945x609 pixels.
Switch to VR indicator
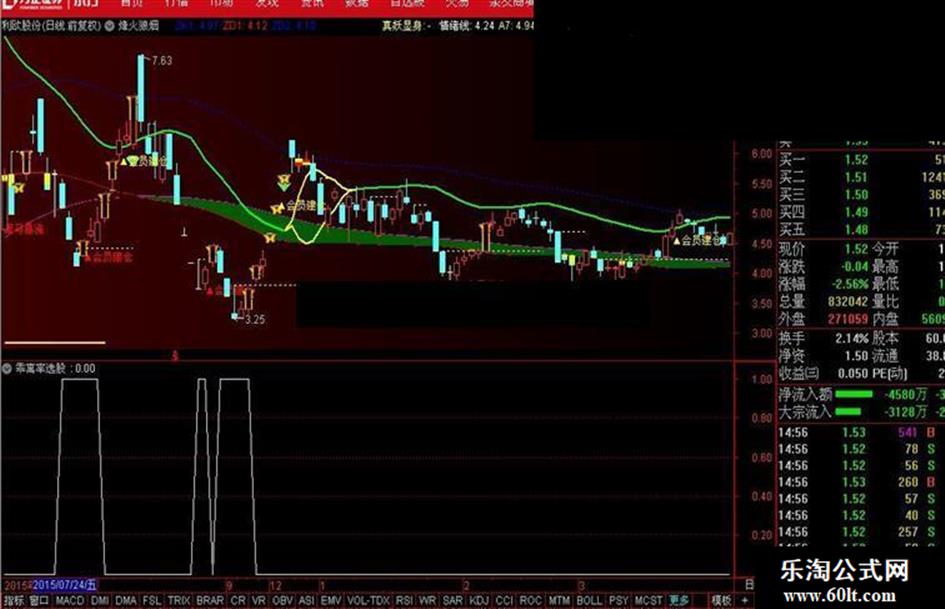tap(259, 601)
